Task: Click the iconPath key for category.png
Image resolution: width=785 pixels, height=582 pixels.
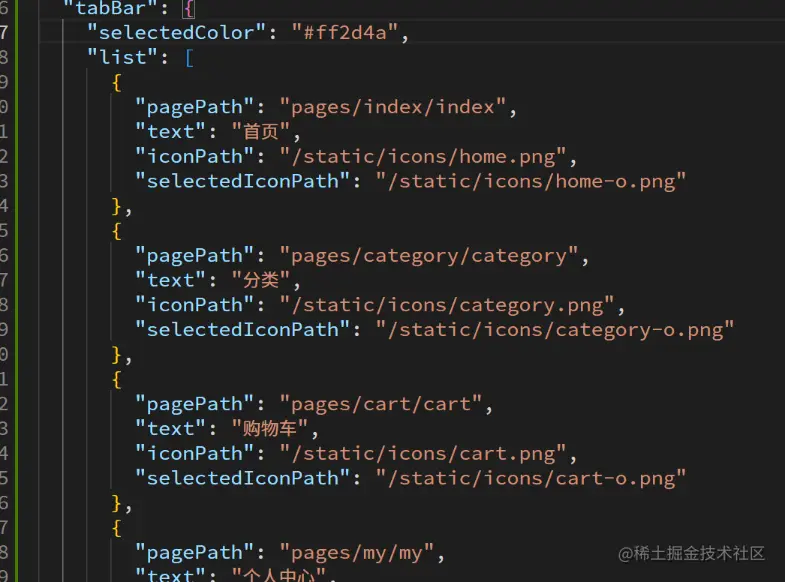Action: coord(195,305)
